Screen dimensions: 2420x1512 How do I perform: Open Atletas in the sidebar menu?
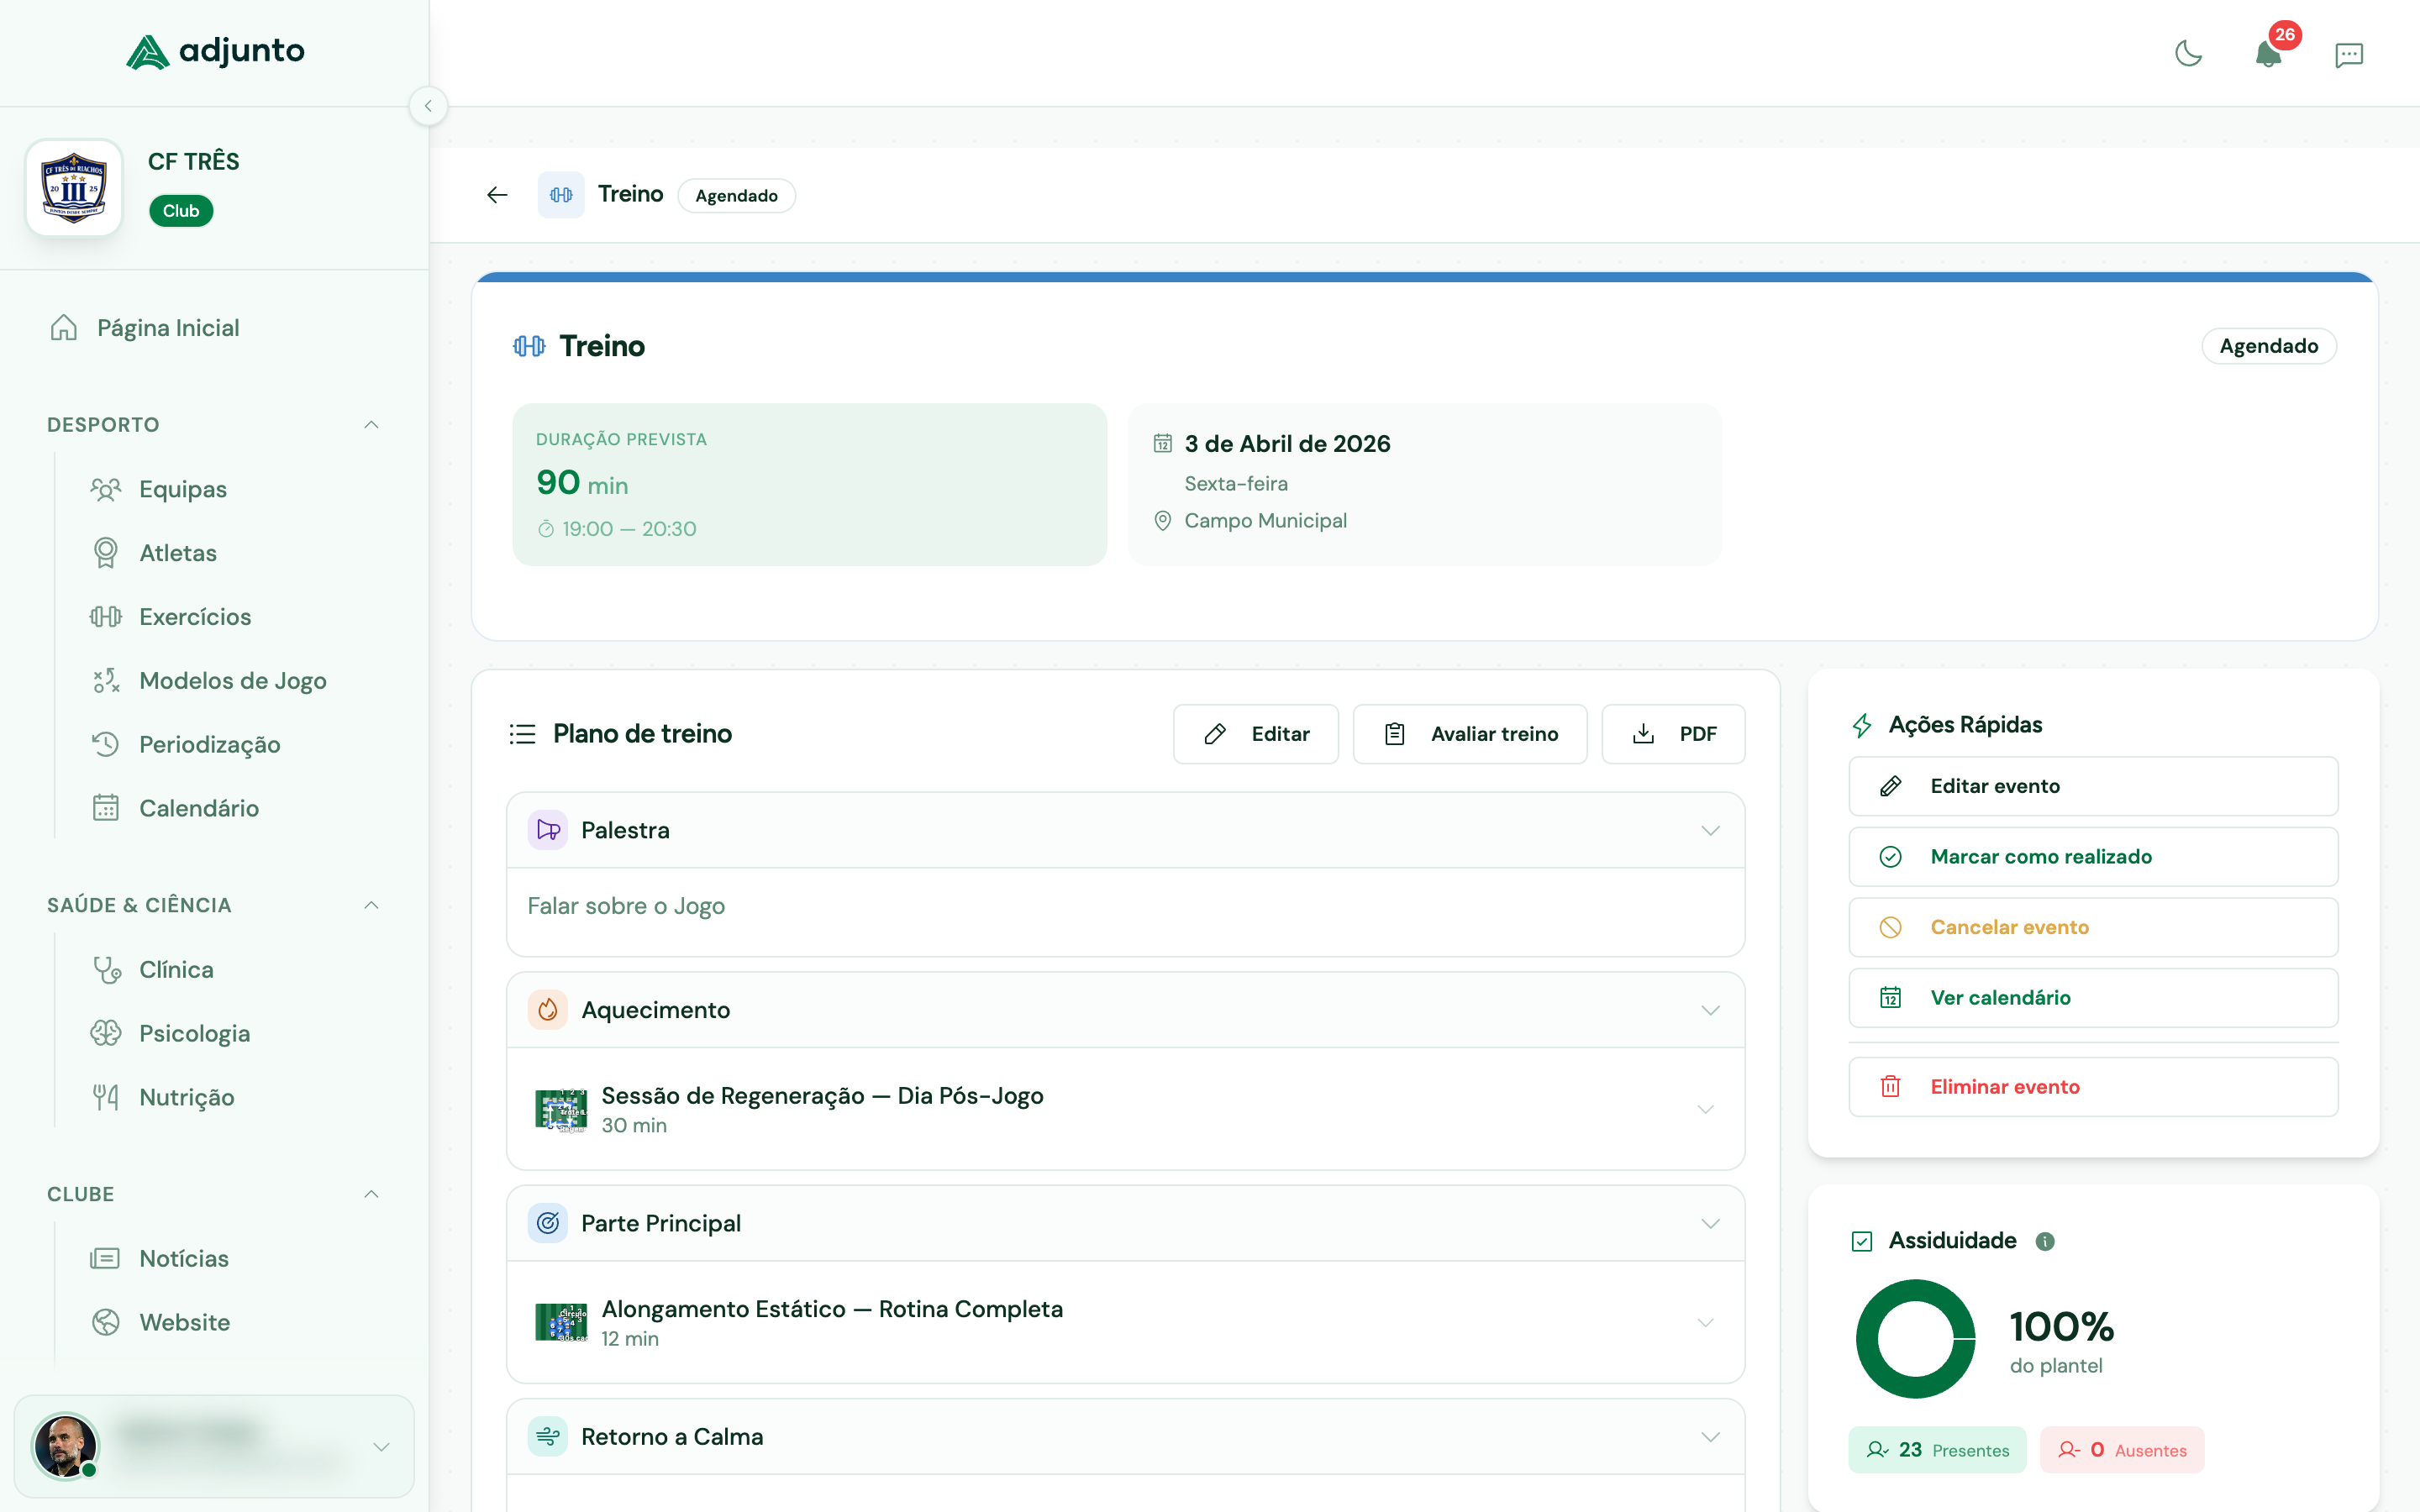(177, 553)
